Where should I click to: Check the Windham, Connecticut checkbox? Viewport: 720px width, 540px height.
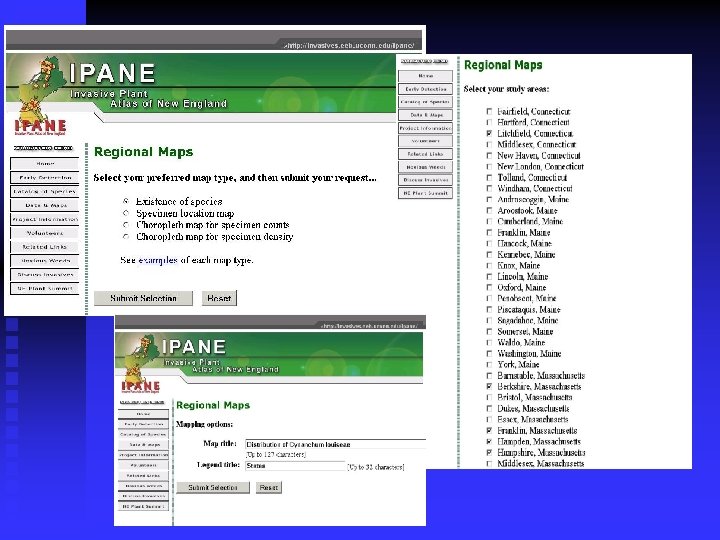coord(489,188)
